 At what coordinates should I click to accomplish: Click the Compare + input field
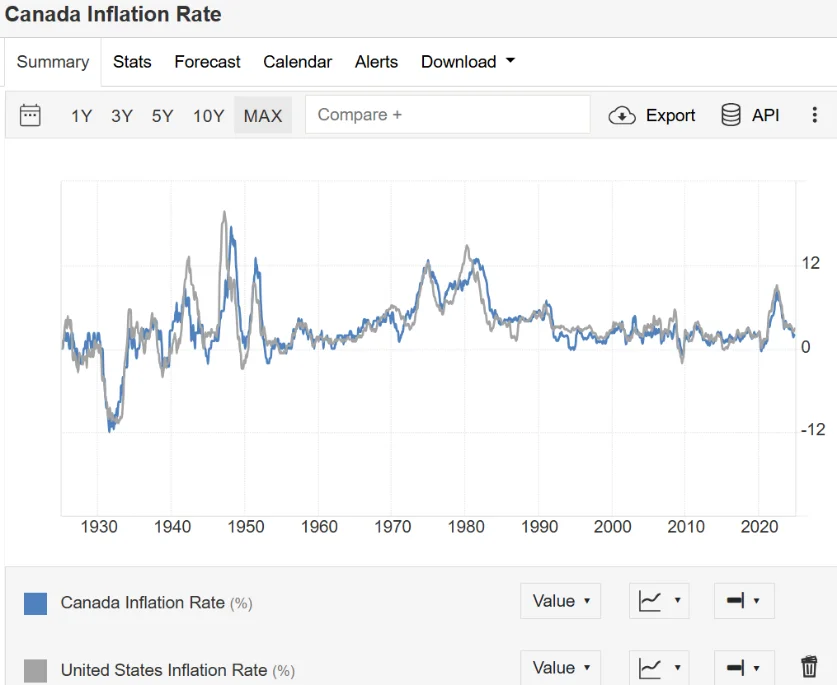point(447,115)
